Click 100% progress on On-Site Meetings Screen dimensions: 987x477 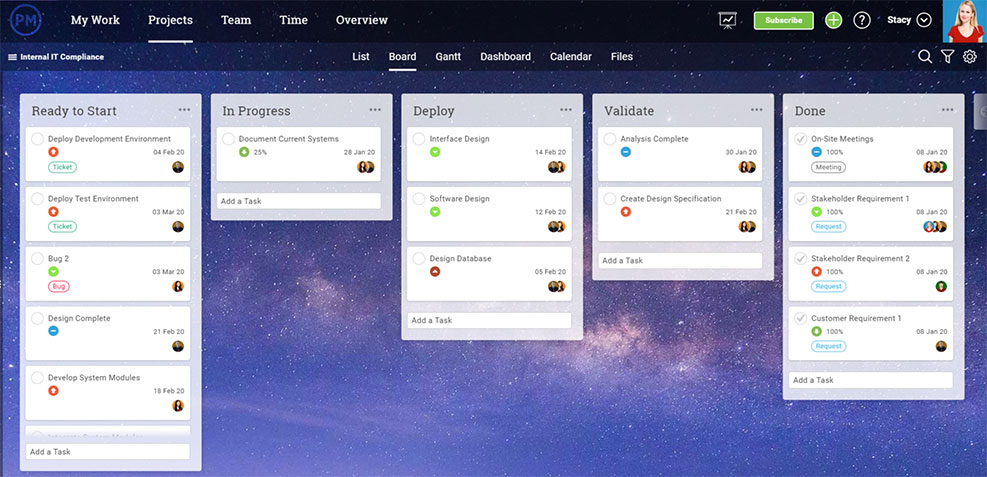(835, 152)
